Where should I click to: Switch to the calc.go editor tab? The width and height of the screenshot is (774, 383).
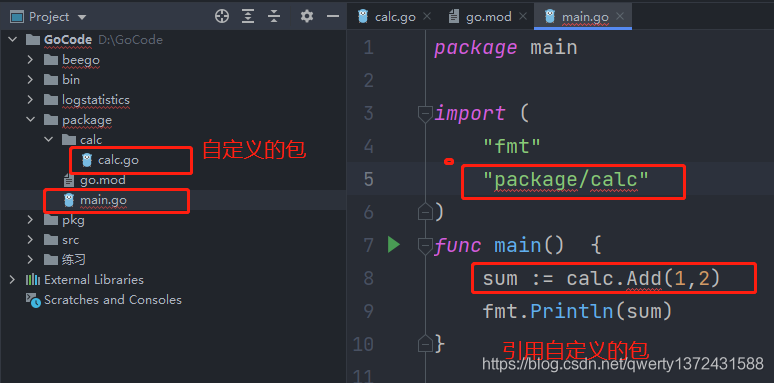[x=387, y=17]
